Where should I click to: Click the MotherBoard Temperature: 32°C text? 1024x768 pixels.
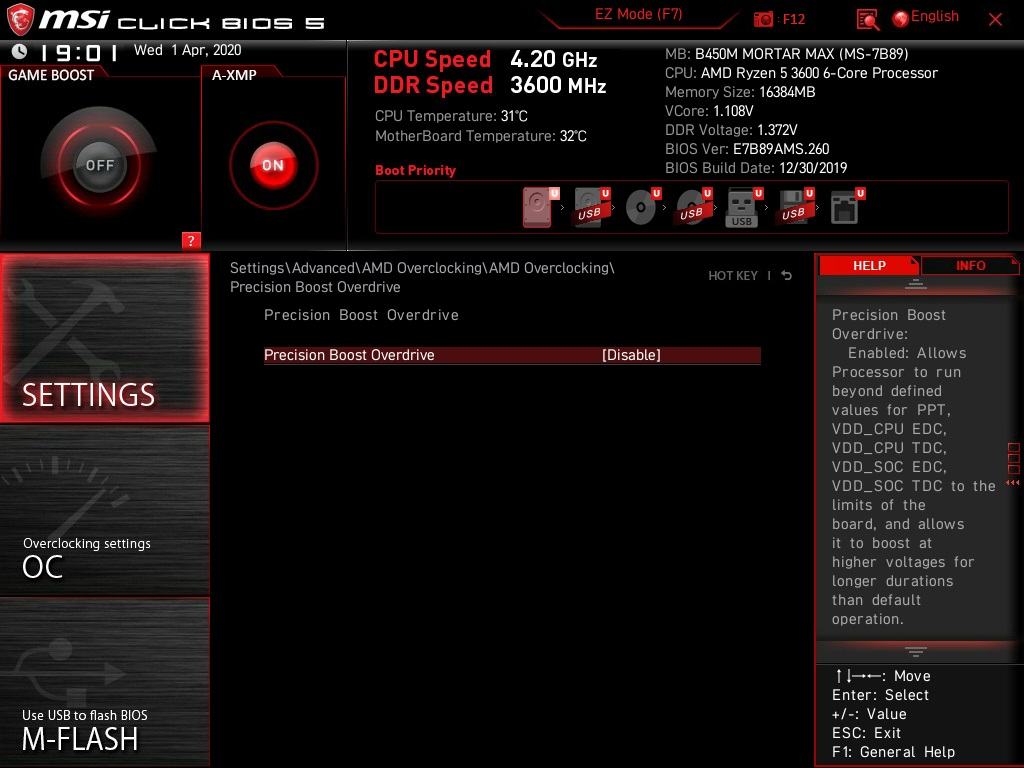[481, 136]
